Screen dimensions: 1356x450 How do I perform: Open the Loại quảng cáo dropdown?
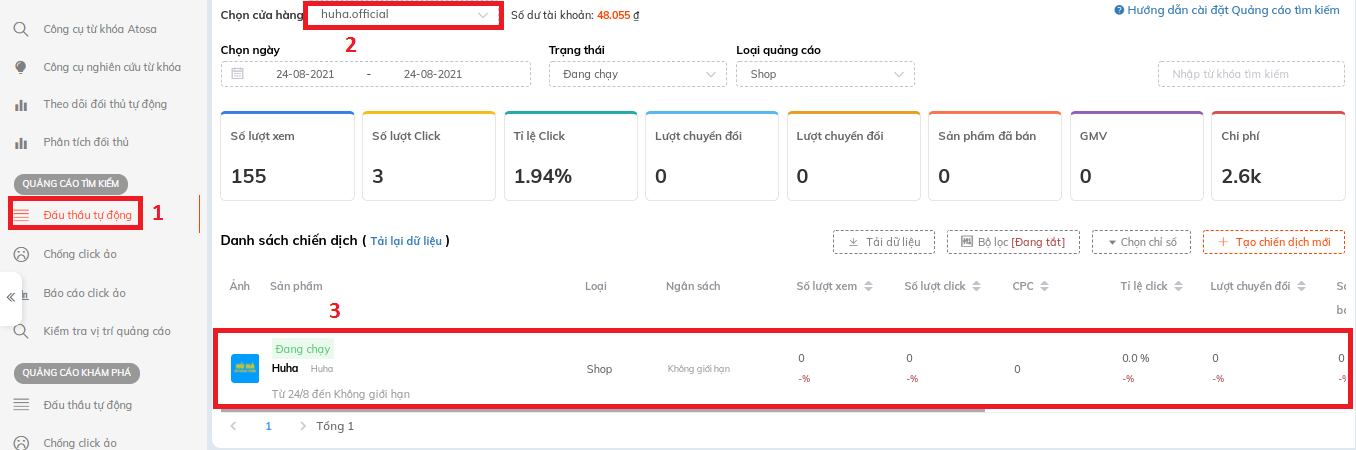(824, 74)
